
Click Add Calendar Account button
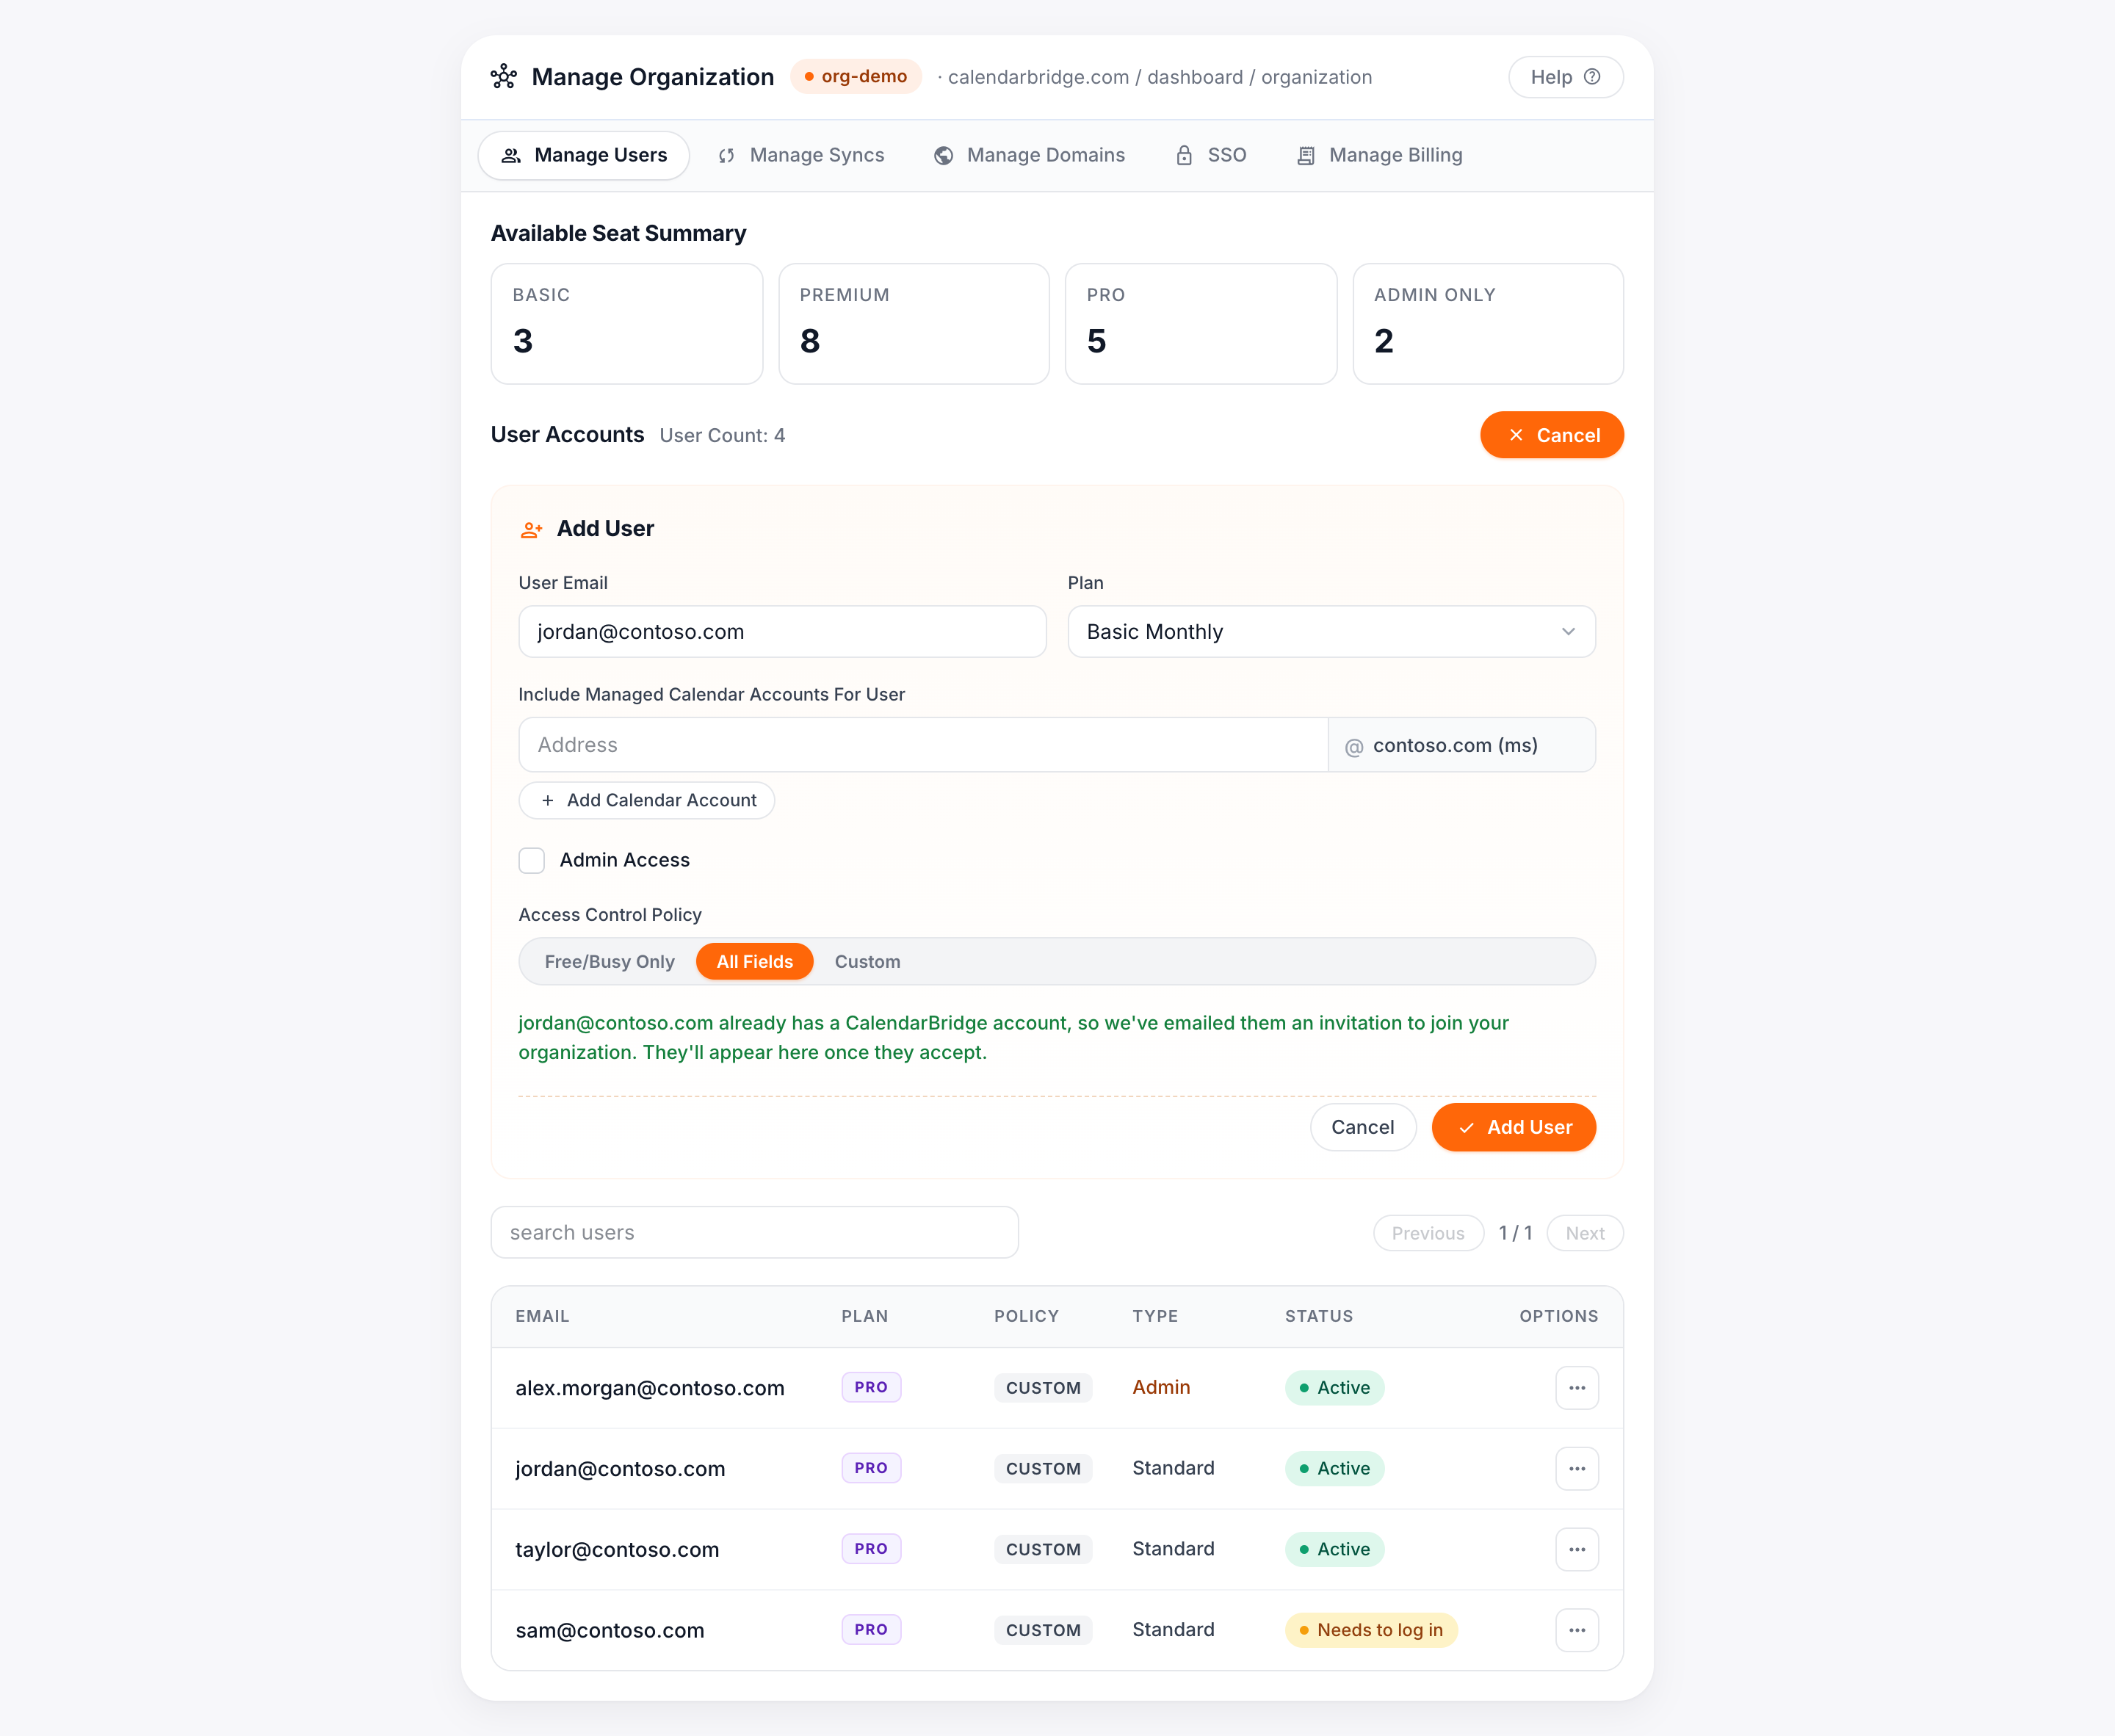[x=647, y=801]
